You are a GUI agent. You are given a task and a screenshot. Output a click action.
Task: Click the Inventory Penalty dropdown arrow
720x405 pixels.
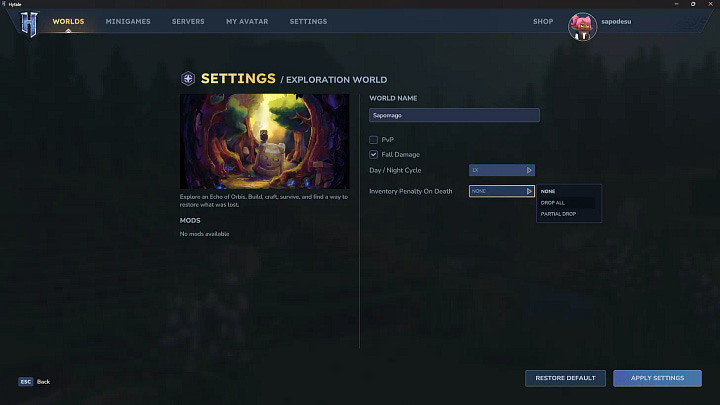[x=529, y=191]
